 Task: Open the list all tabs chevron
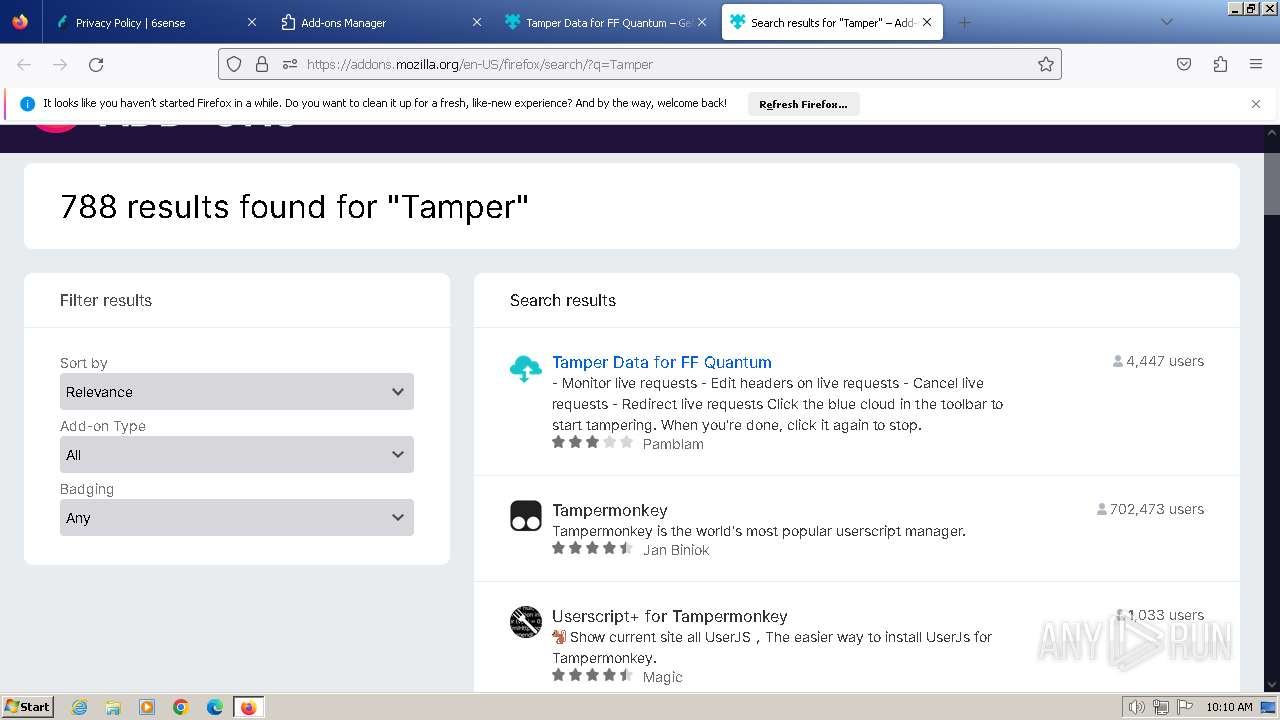[1166, 22]
